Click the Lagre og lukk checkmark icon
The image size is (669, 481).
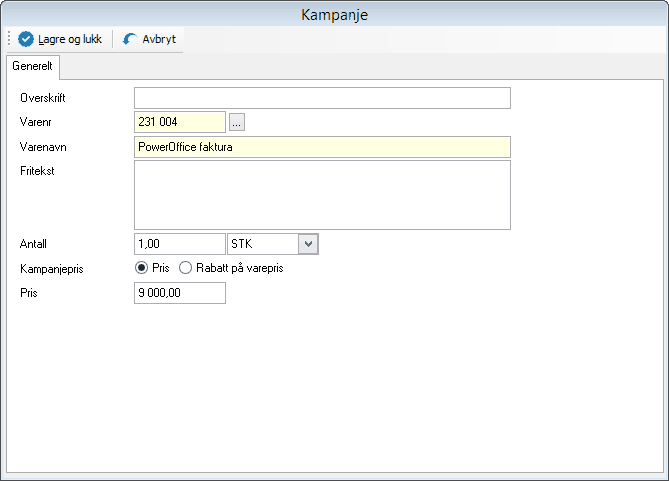(x=26, y=39)
